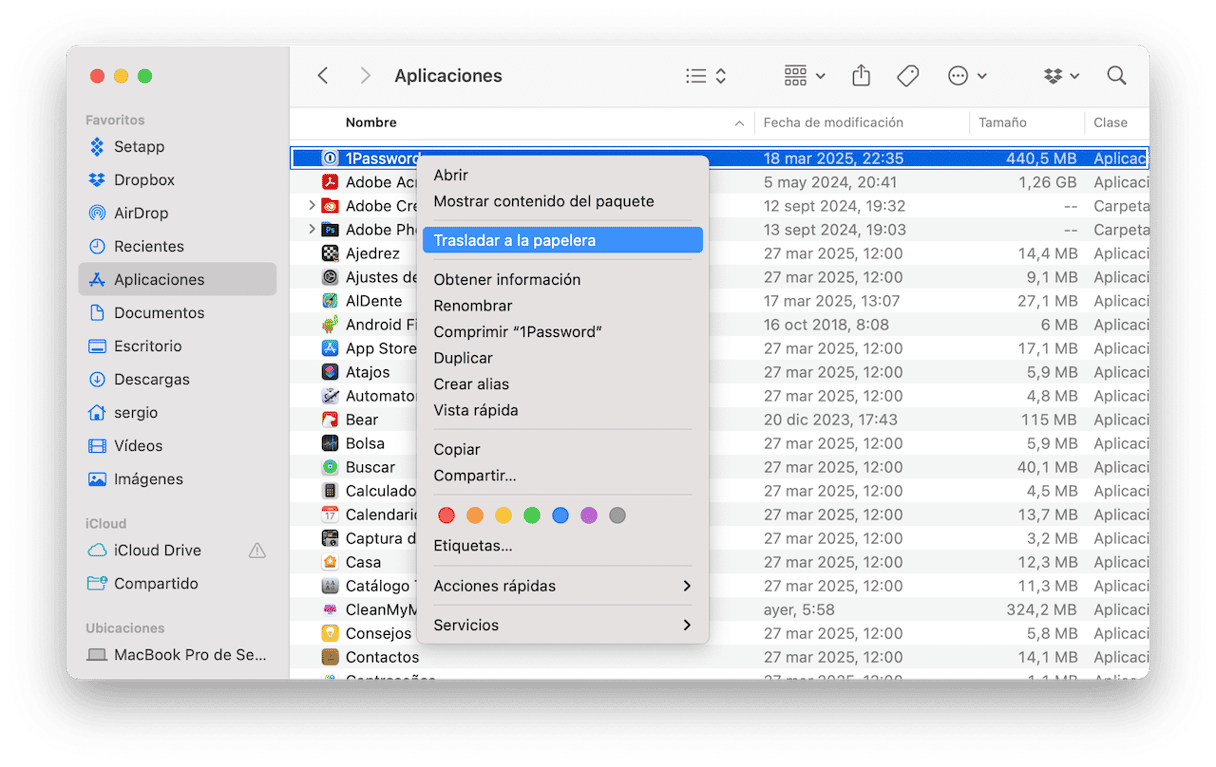Select AirDrop in the sidebar
Screen dimensions: 1216x767
coord(177,213)
